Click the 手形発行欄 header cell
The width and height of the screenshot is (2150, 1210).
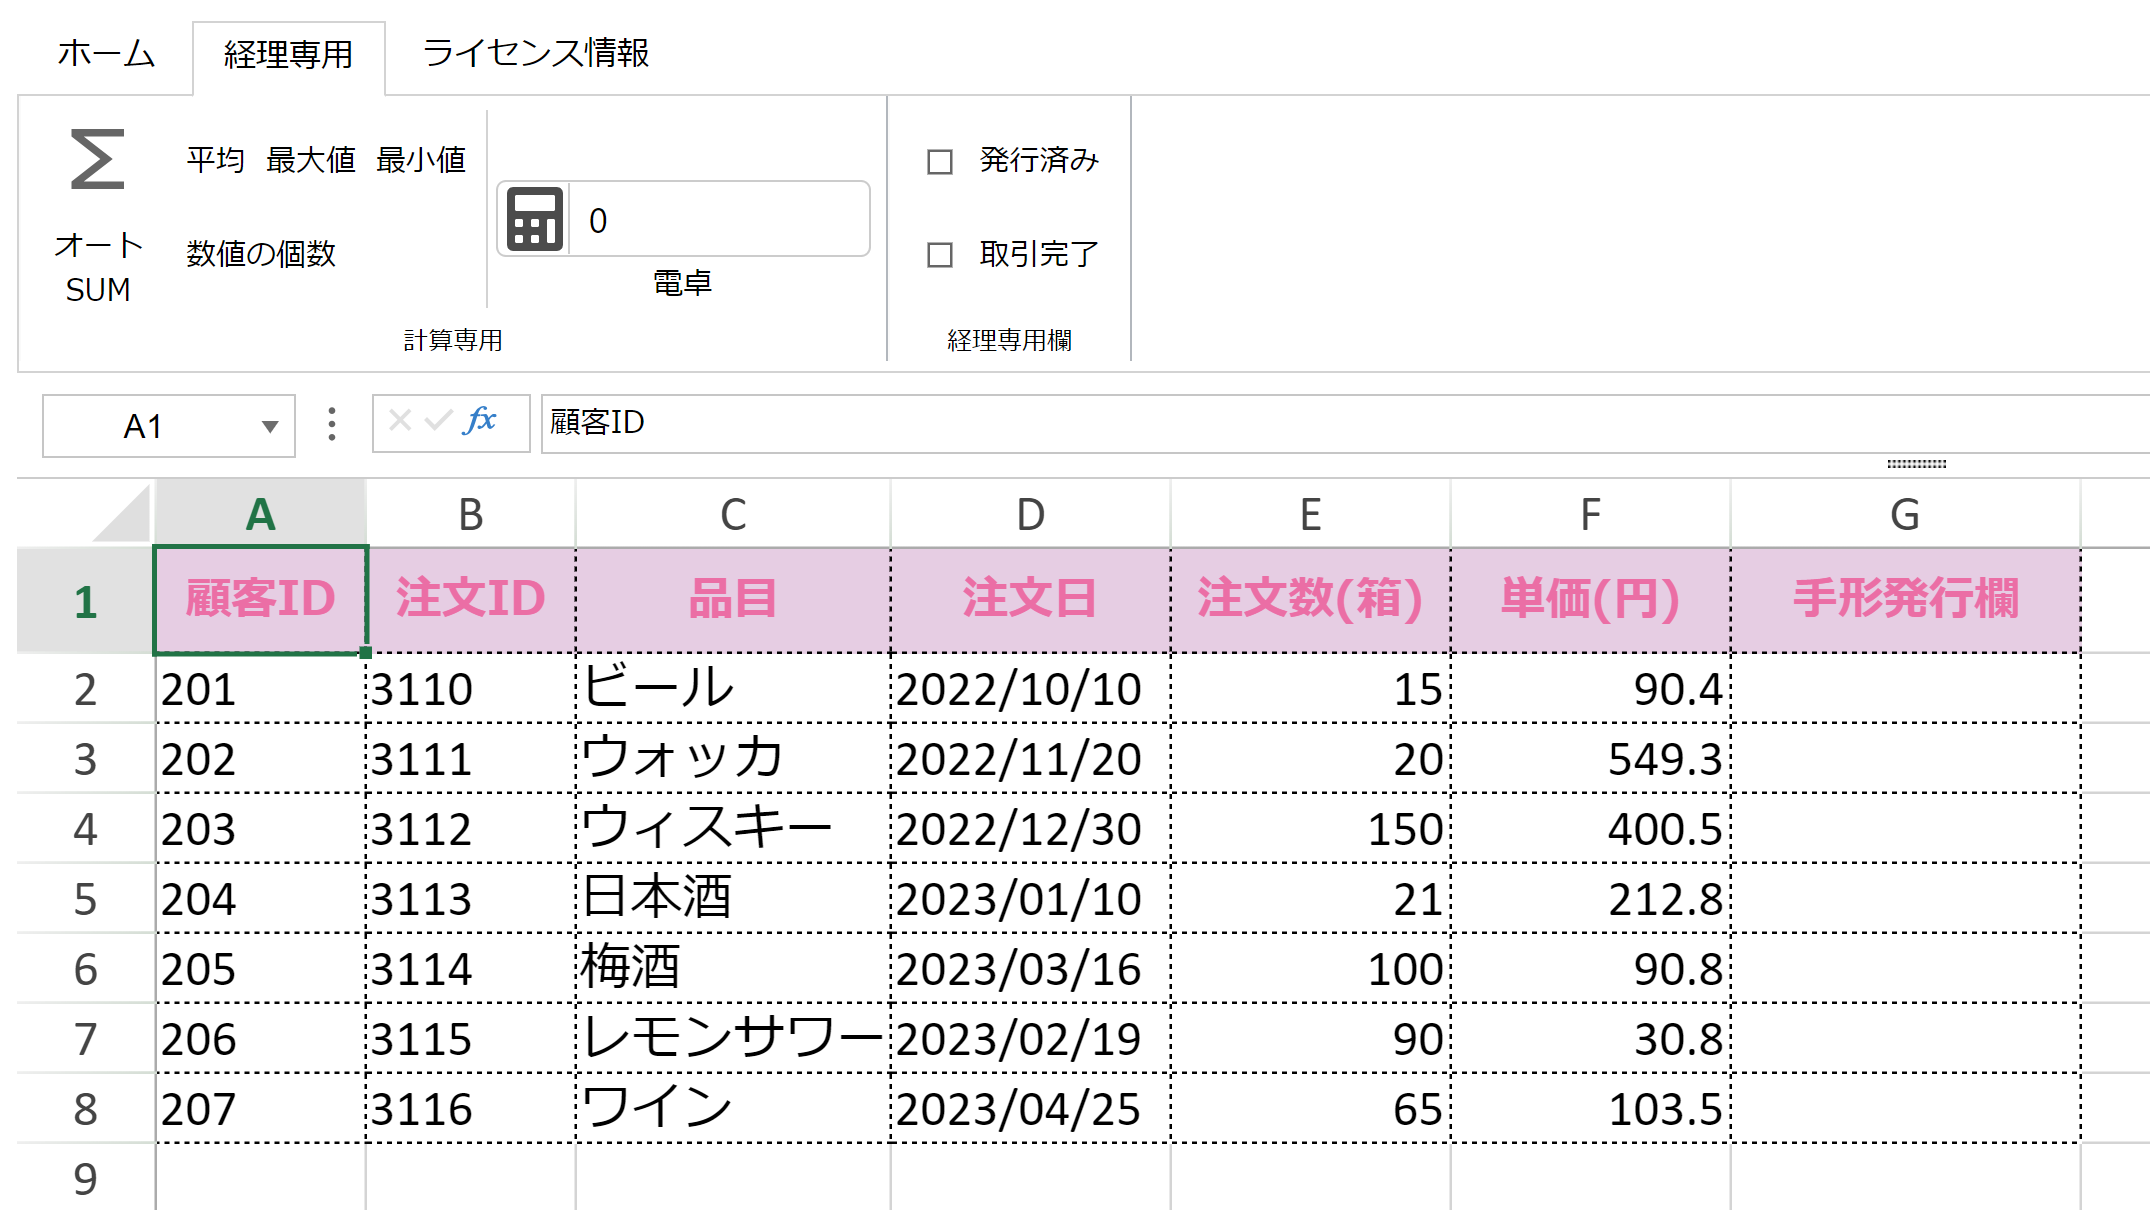1906,600
